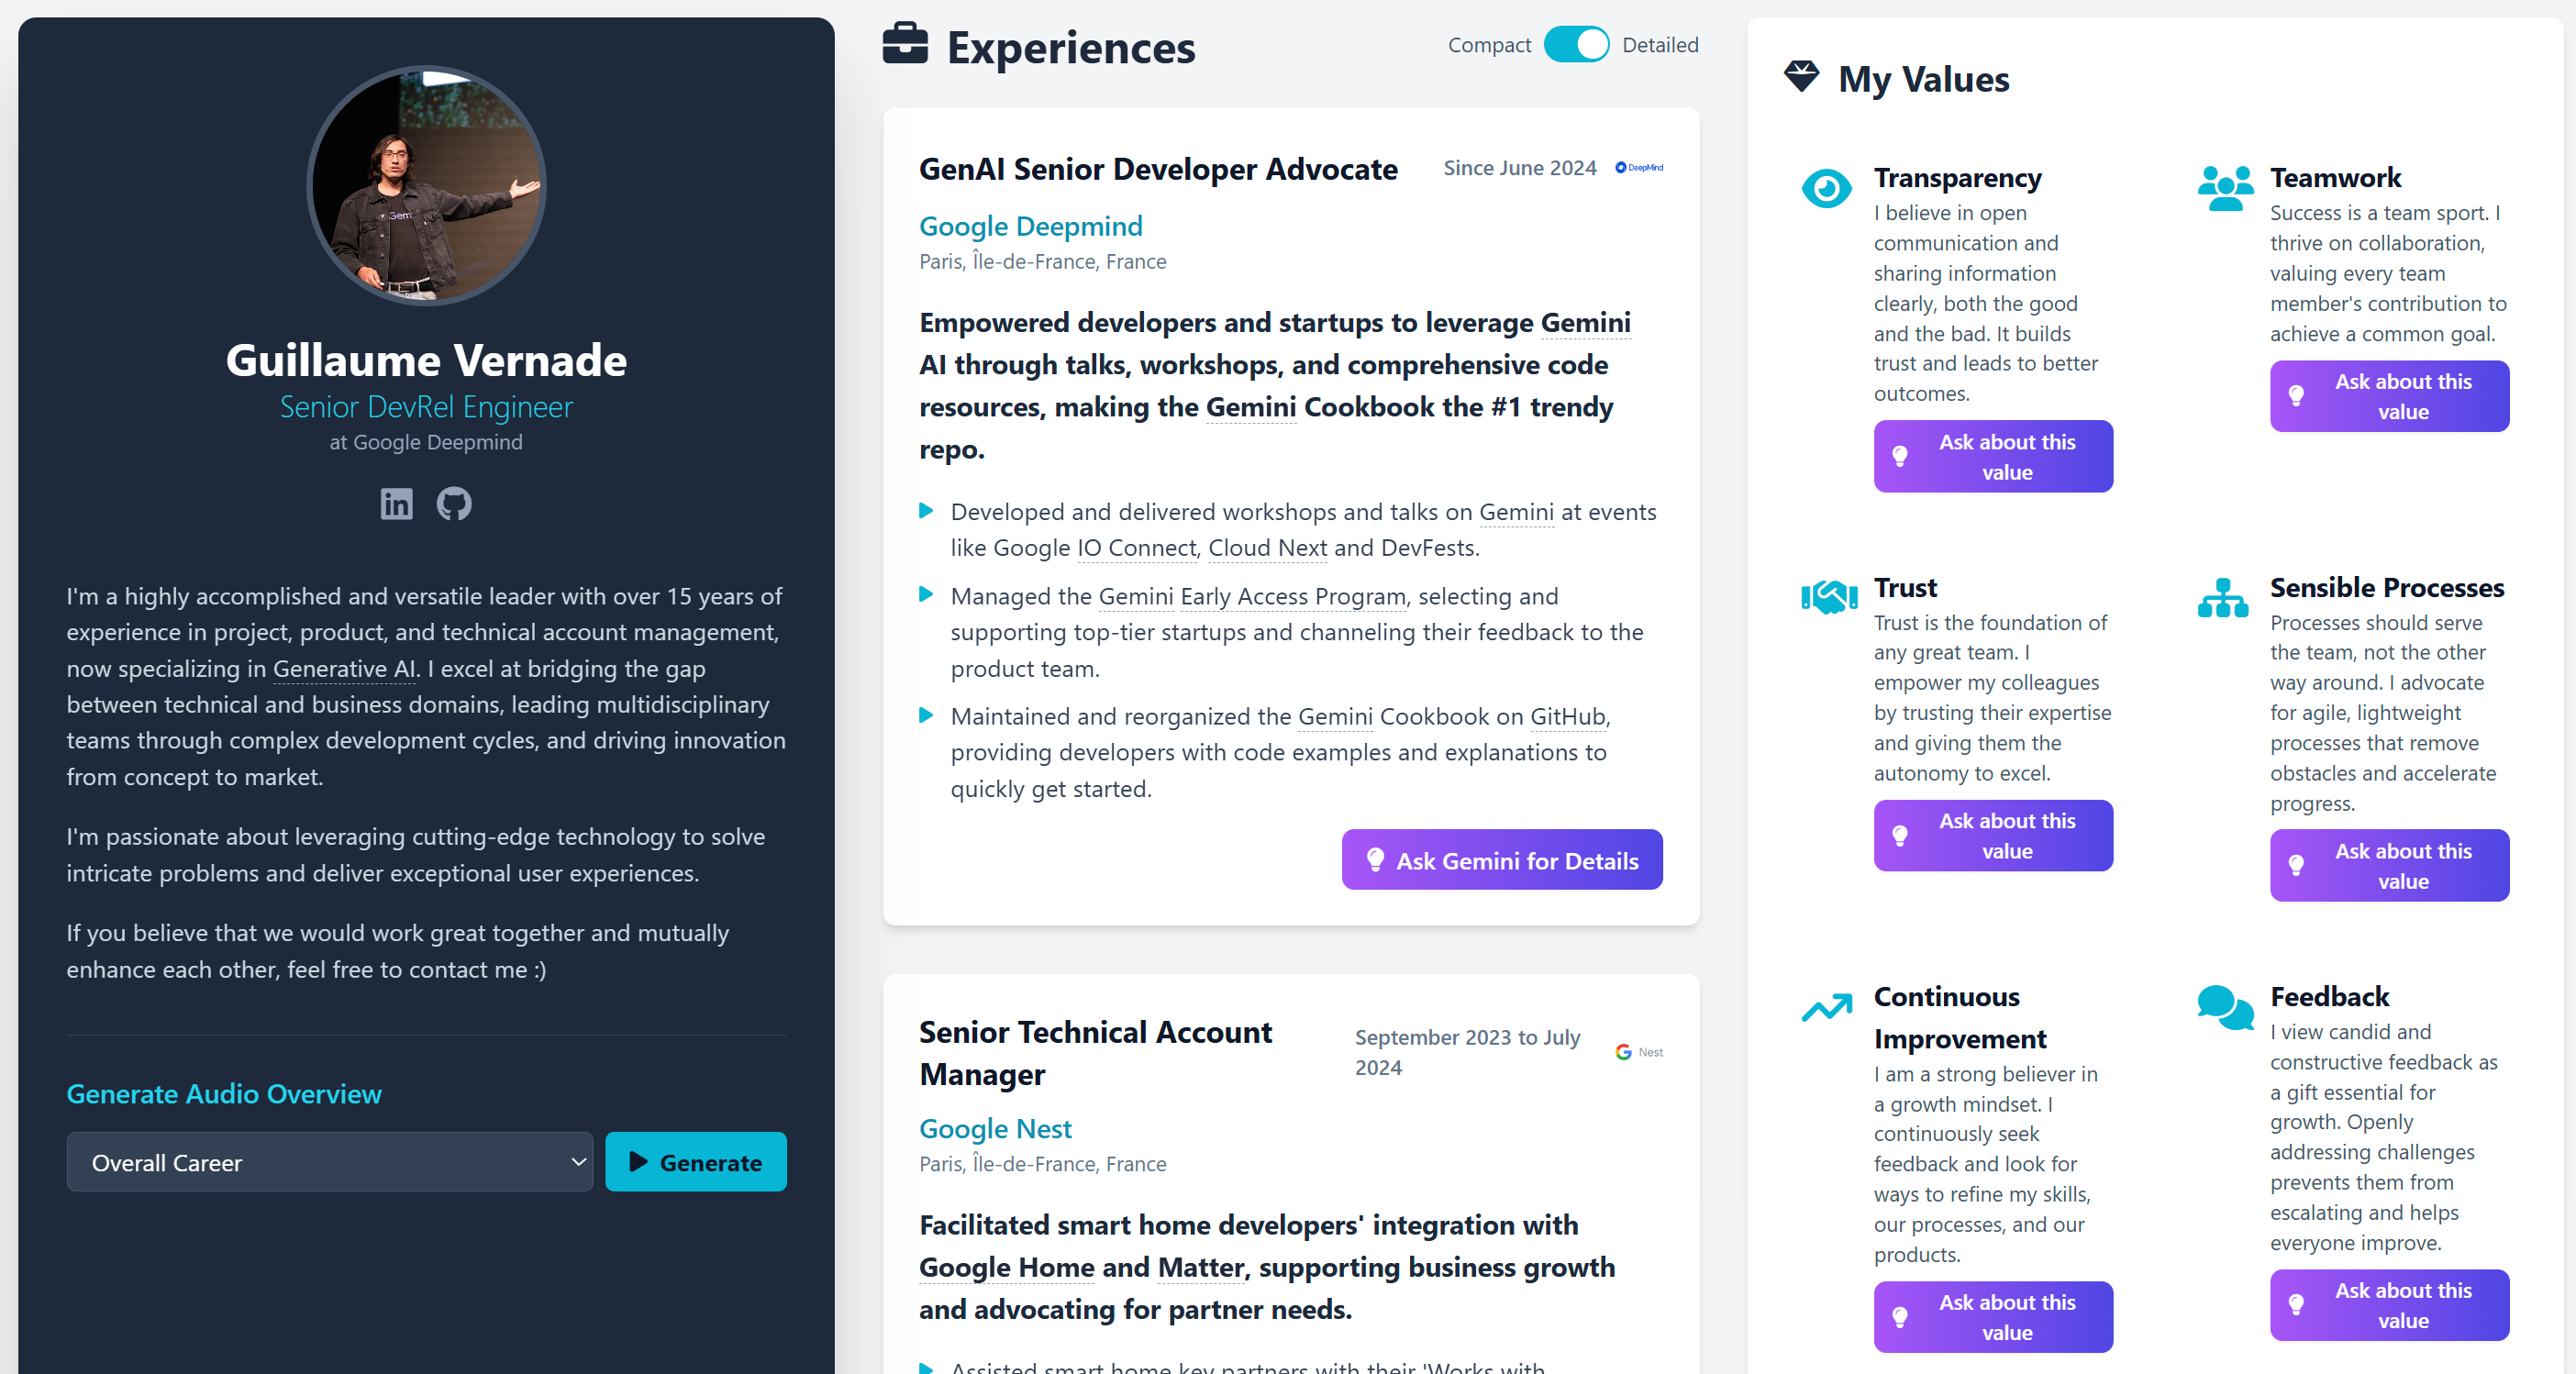
Task: Click the My Values diamond icon
Action: [1801, 77]
